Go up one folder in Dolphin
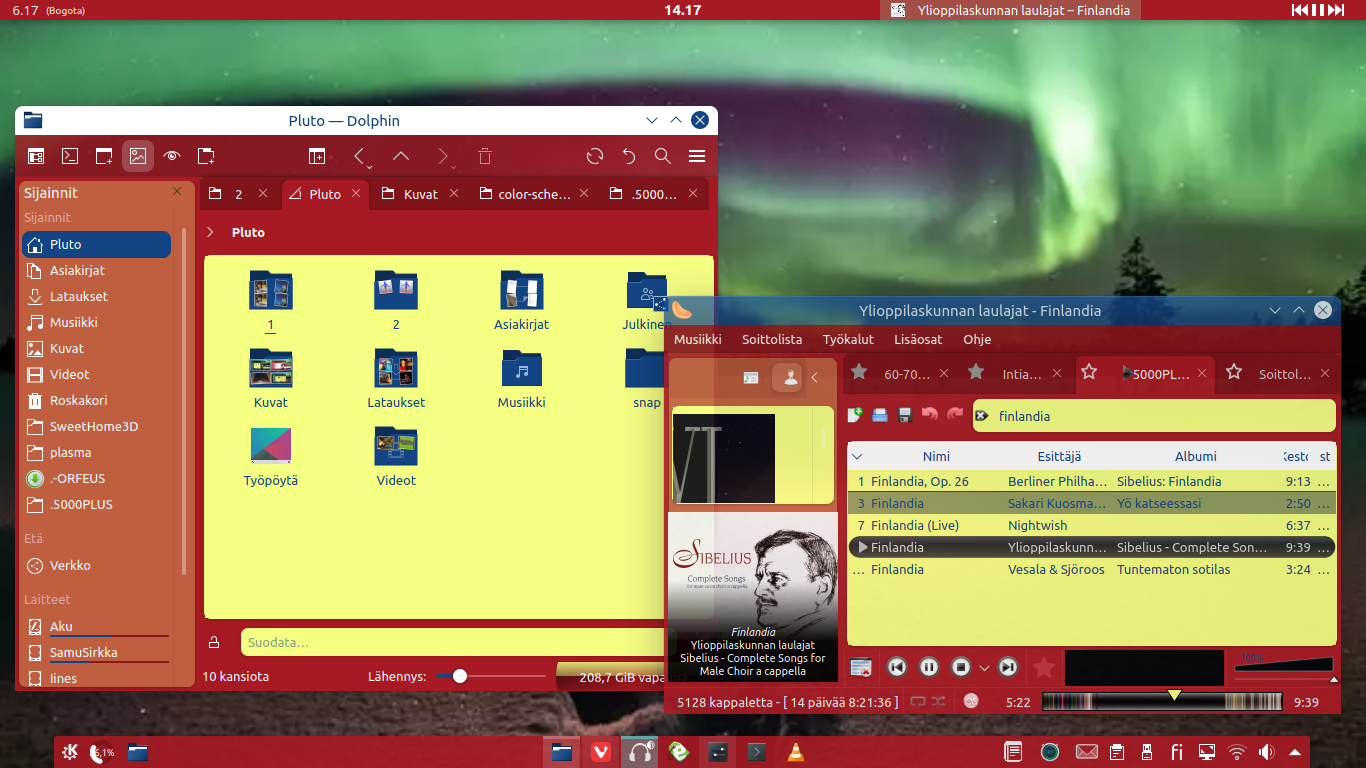This screenshot has height=768, width=1366. 401,156
